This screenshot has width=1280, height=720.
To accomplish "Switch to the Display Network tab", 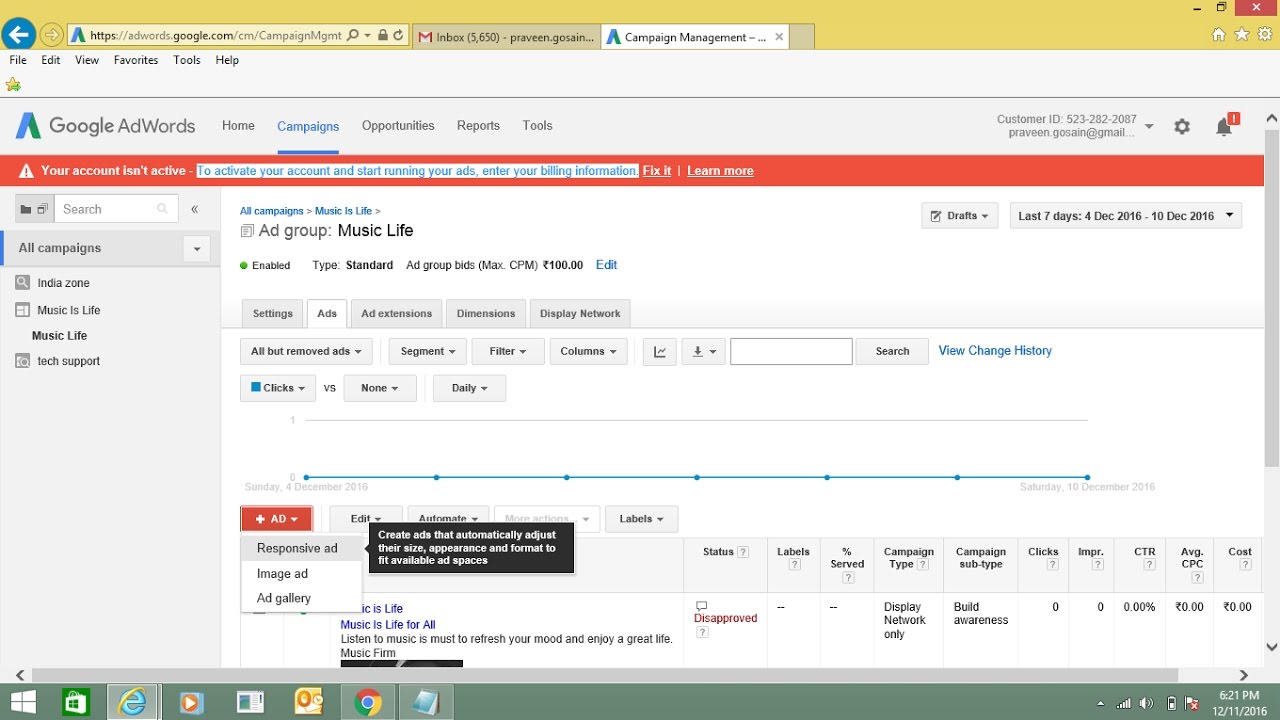I will pos(580,314).
